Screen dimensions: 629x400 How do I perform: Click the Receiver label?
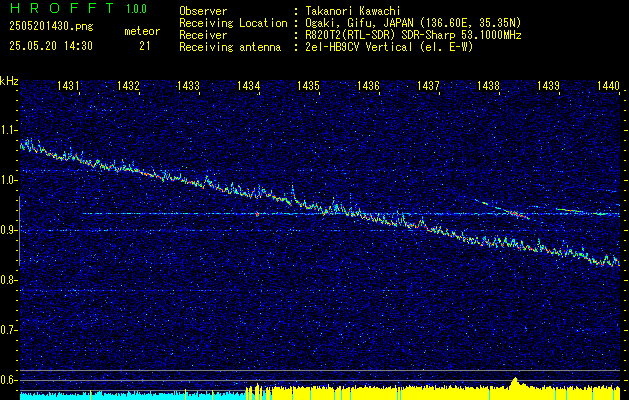click(x=203, y=35)
